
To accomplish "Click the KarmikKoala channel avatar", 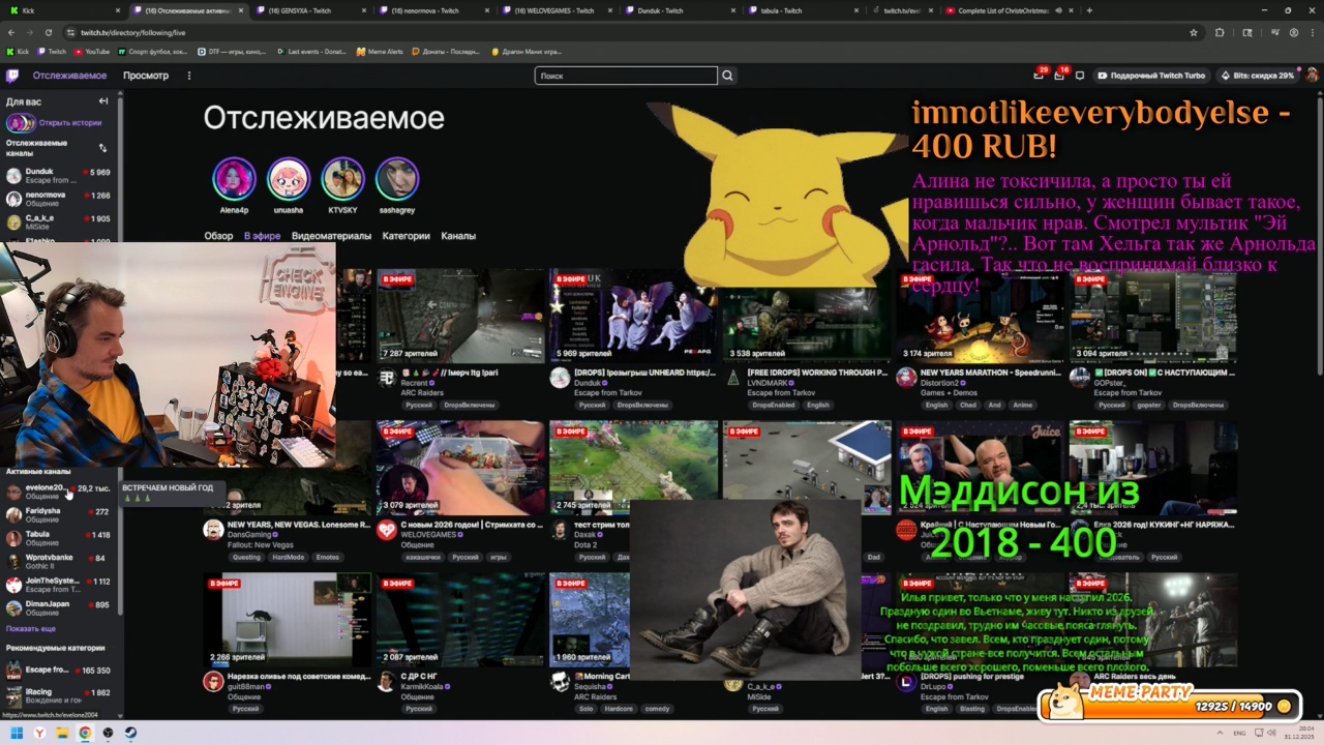I will tap(387, 682).
